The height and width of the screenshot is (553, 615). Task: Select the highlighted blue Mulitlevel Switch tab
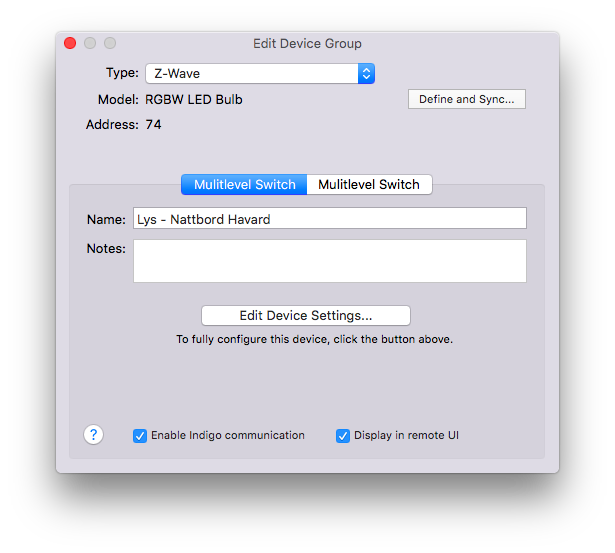[x=244, y=184]
